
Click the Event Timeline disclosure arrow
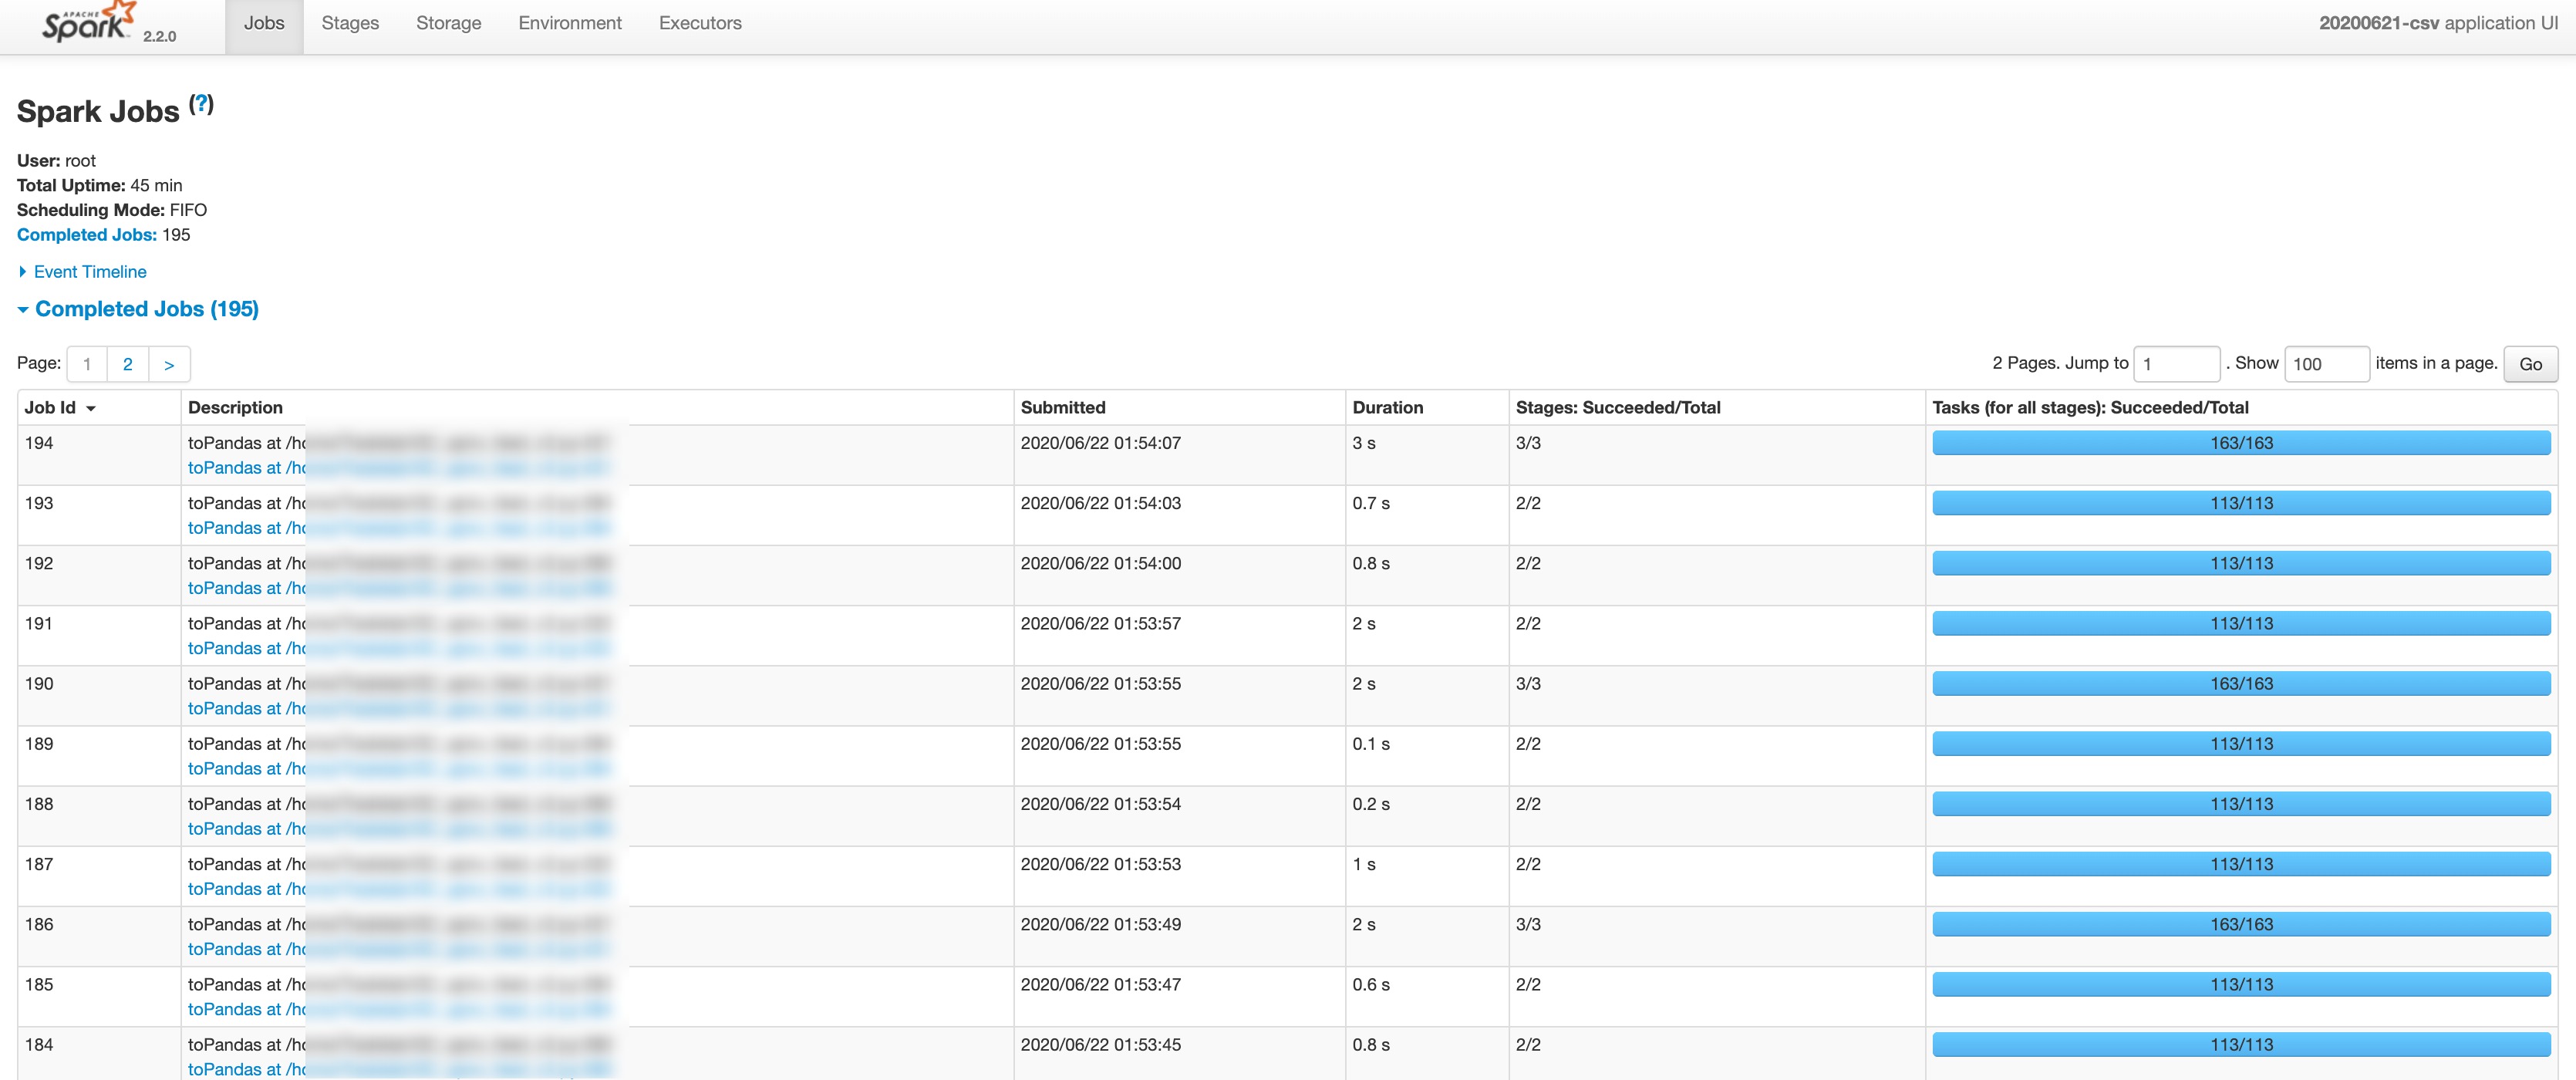coord(23,271)
